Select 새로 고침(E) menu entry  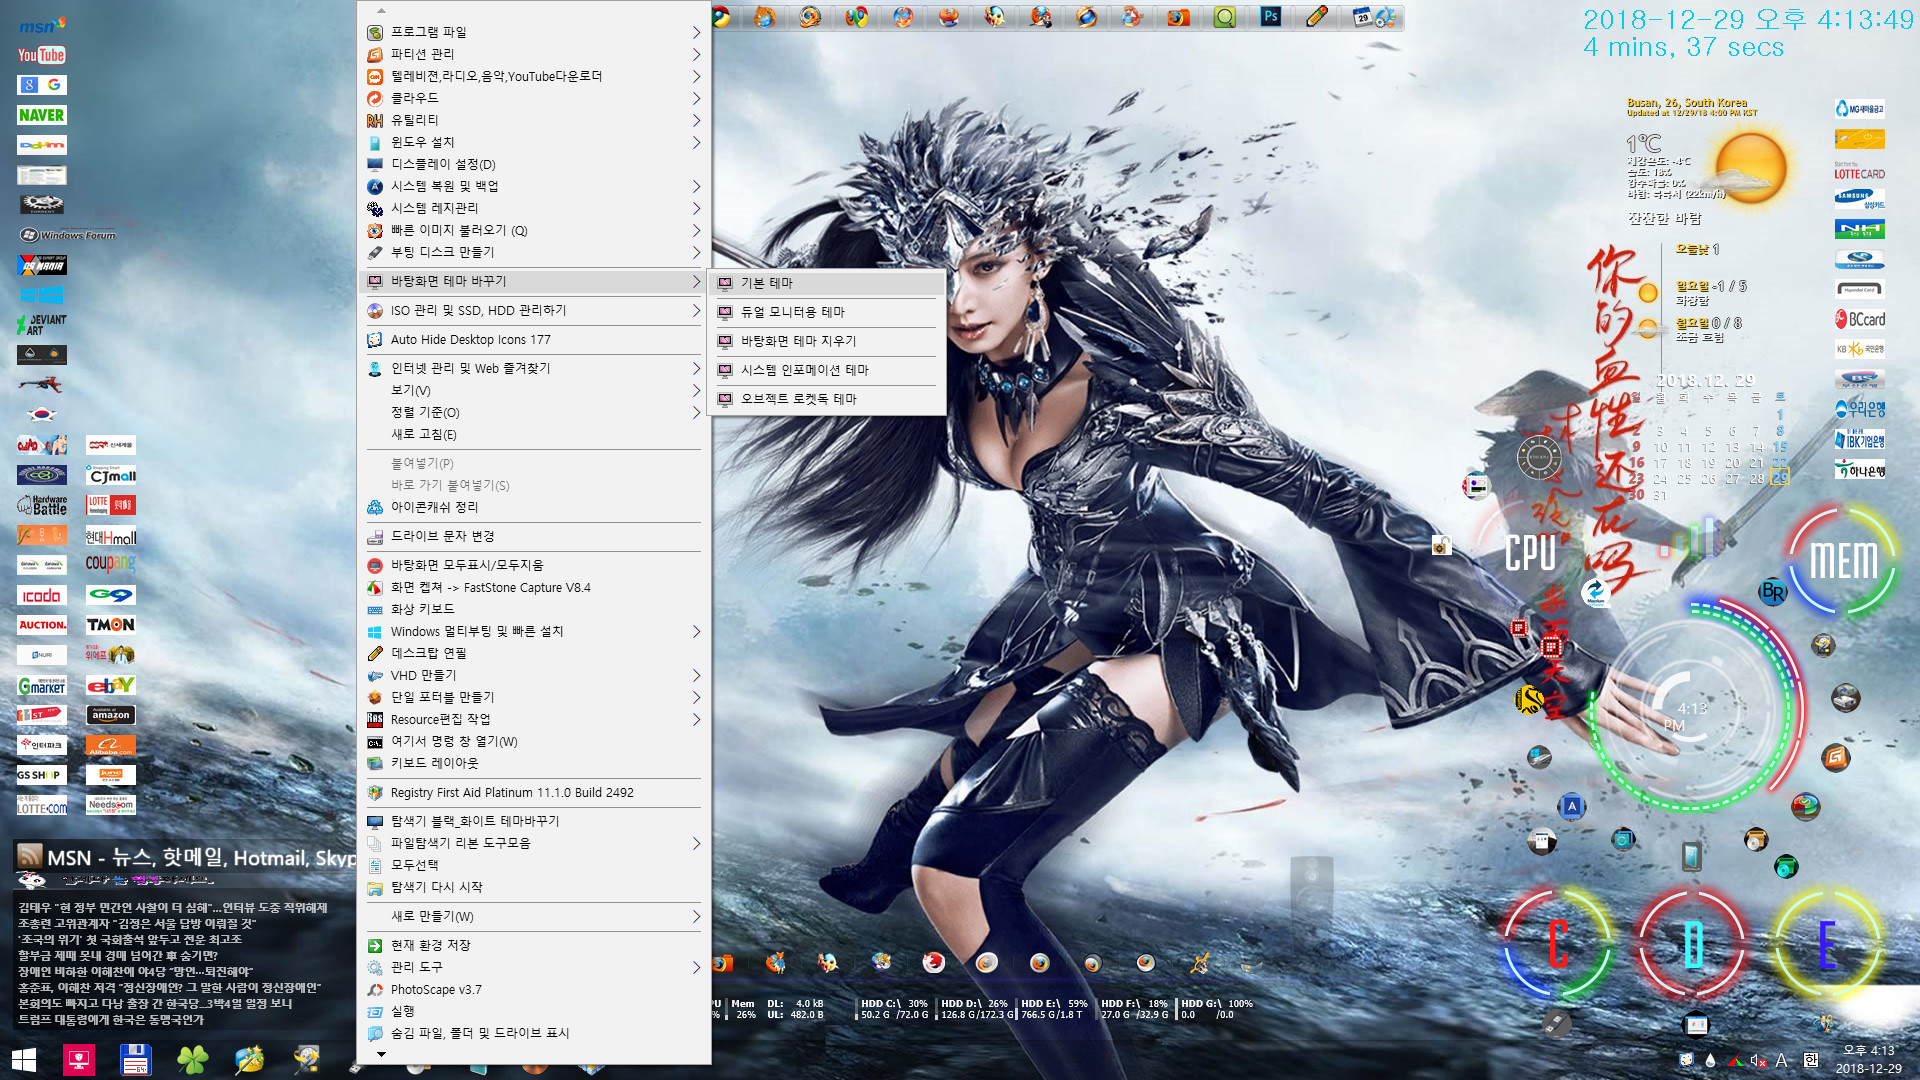coord(534,434)
